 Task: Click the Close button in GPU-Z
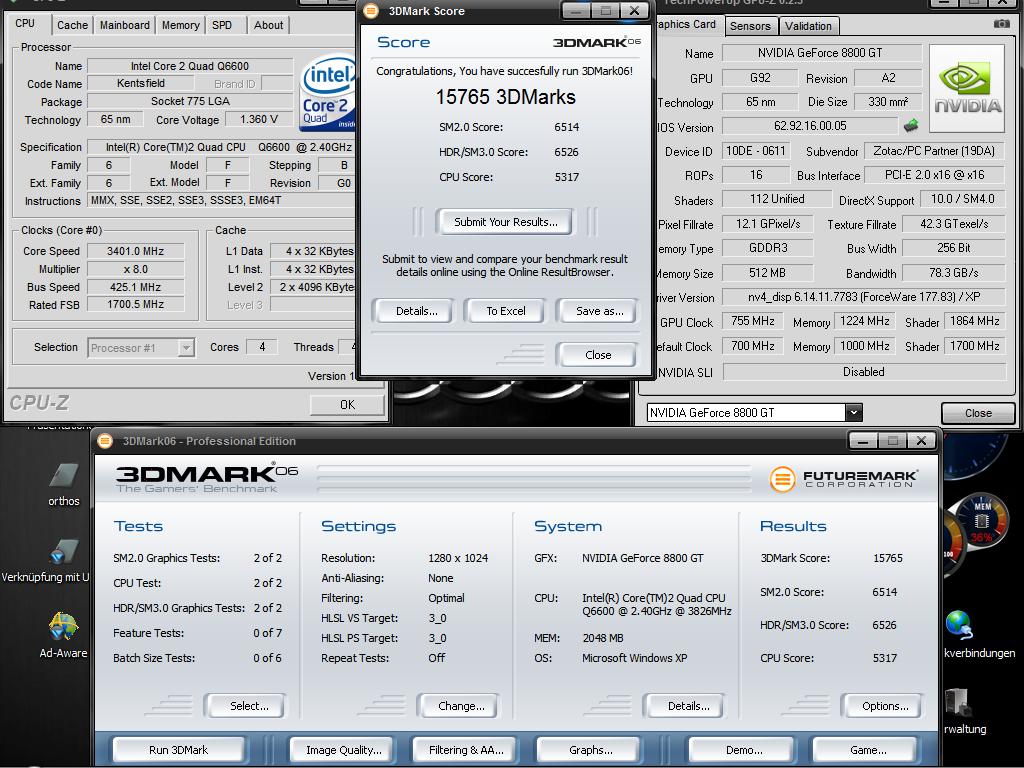pyautogui.click(x=978, y=413)
